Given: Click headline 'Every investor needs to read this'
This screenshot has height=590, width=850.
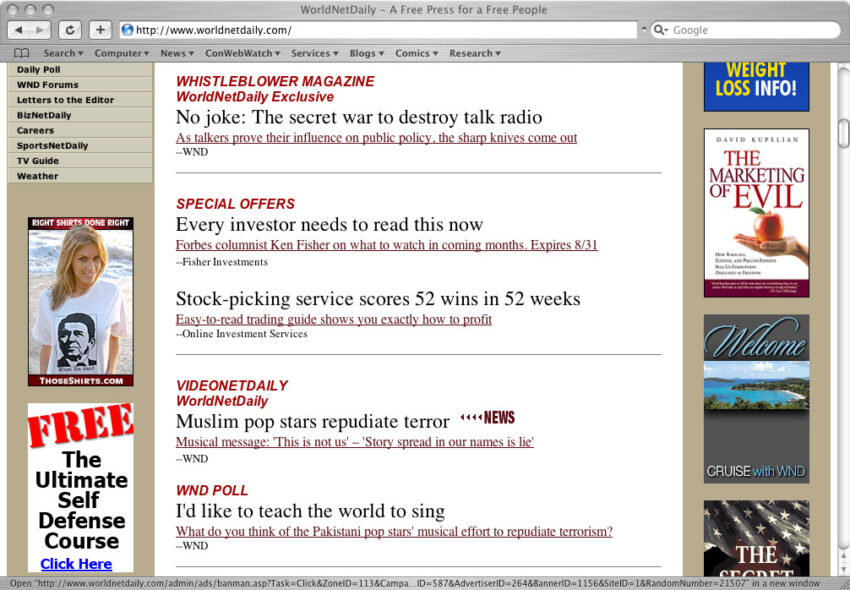Looking at the screenshot, I should click(329, 225).
